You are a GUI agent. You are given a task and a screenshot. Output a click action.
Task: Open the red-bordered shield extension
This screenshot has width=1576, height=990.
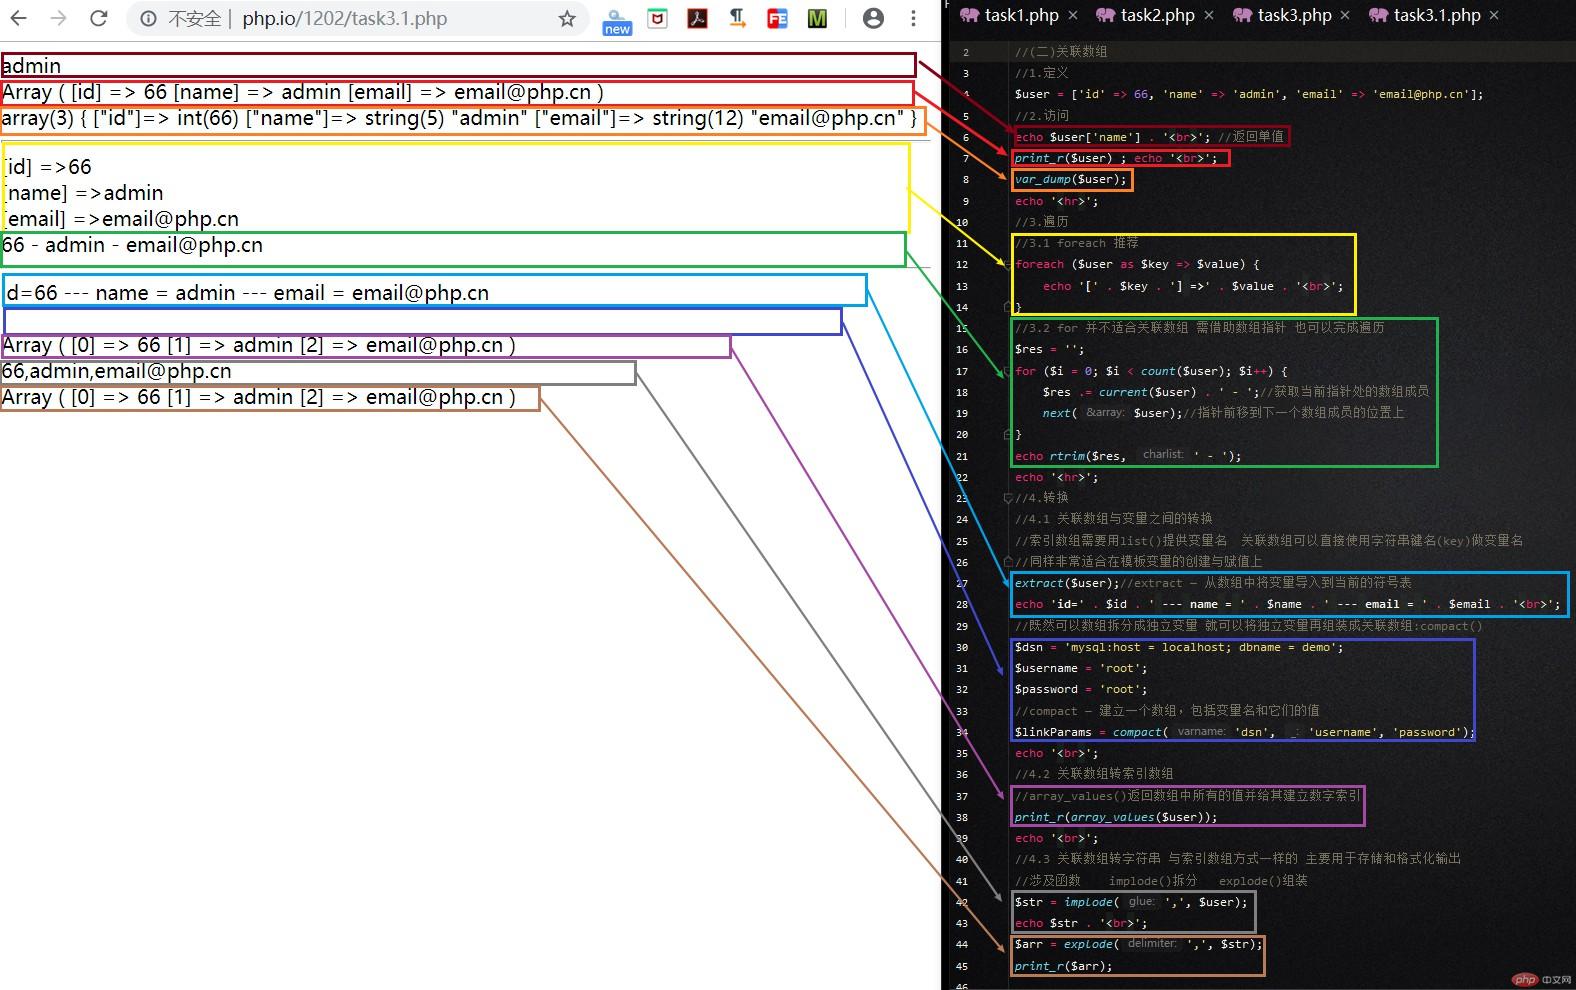657,18
